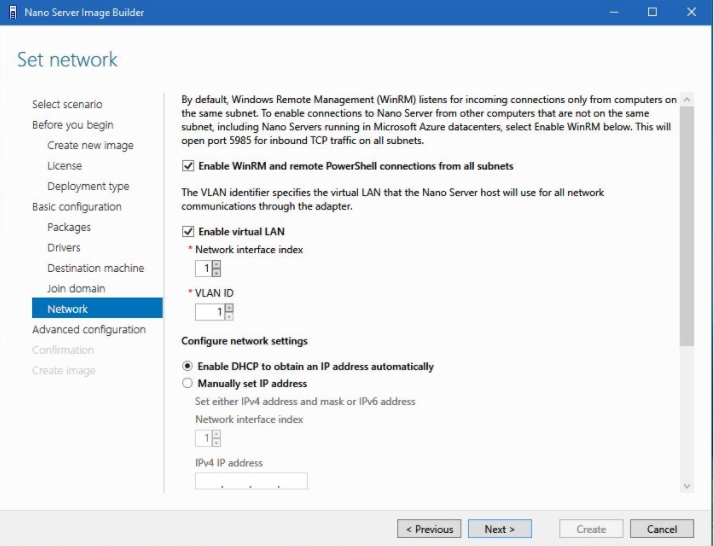Toggle the Enable virtual LAN checkbox
Viewport: 714px width, 546px height.
[188, 231]
